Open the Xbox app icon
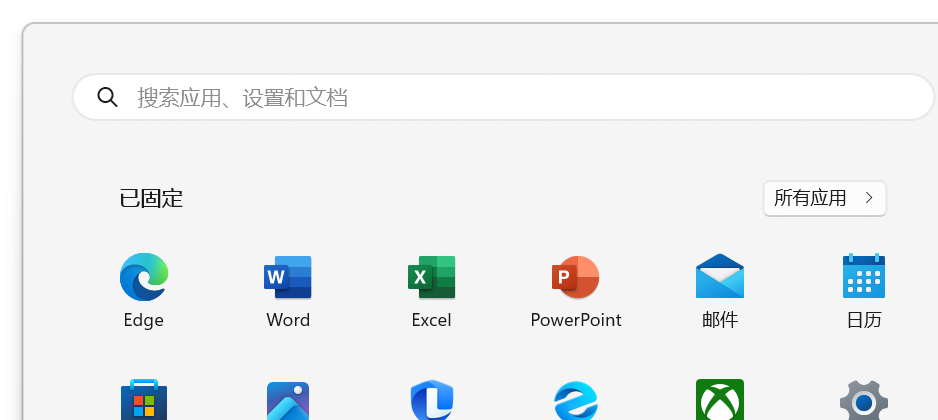This screenshot has width=938, height=420. (720, 400)
